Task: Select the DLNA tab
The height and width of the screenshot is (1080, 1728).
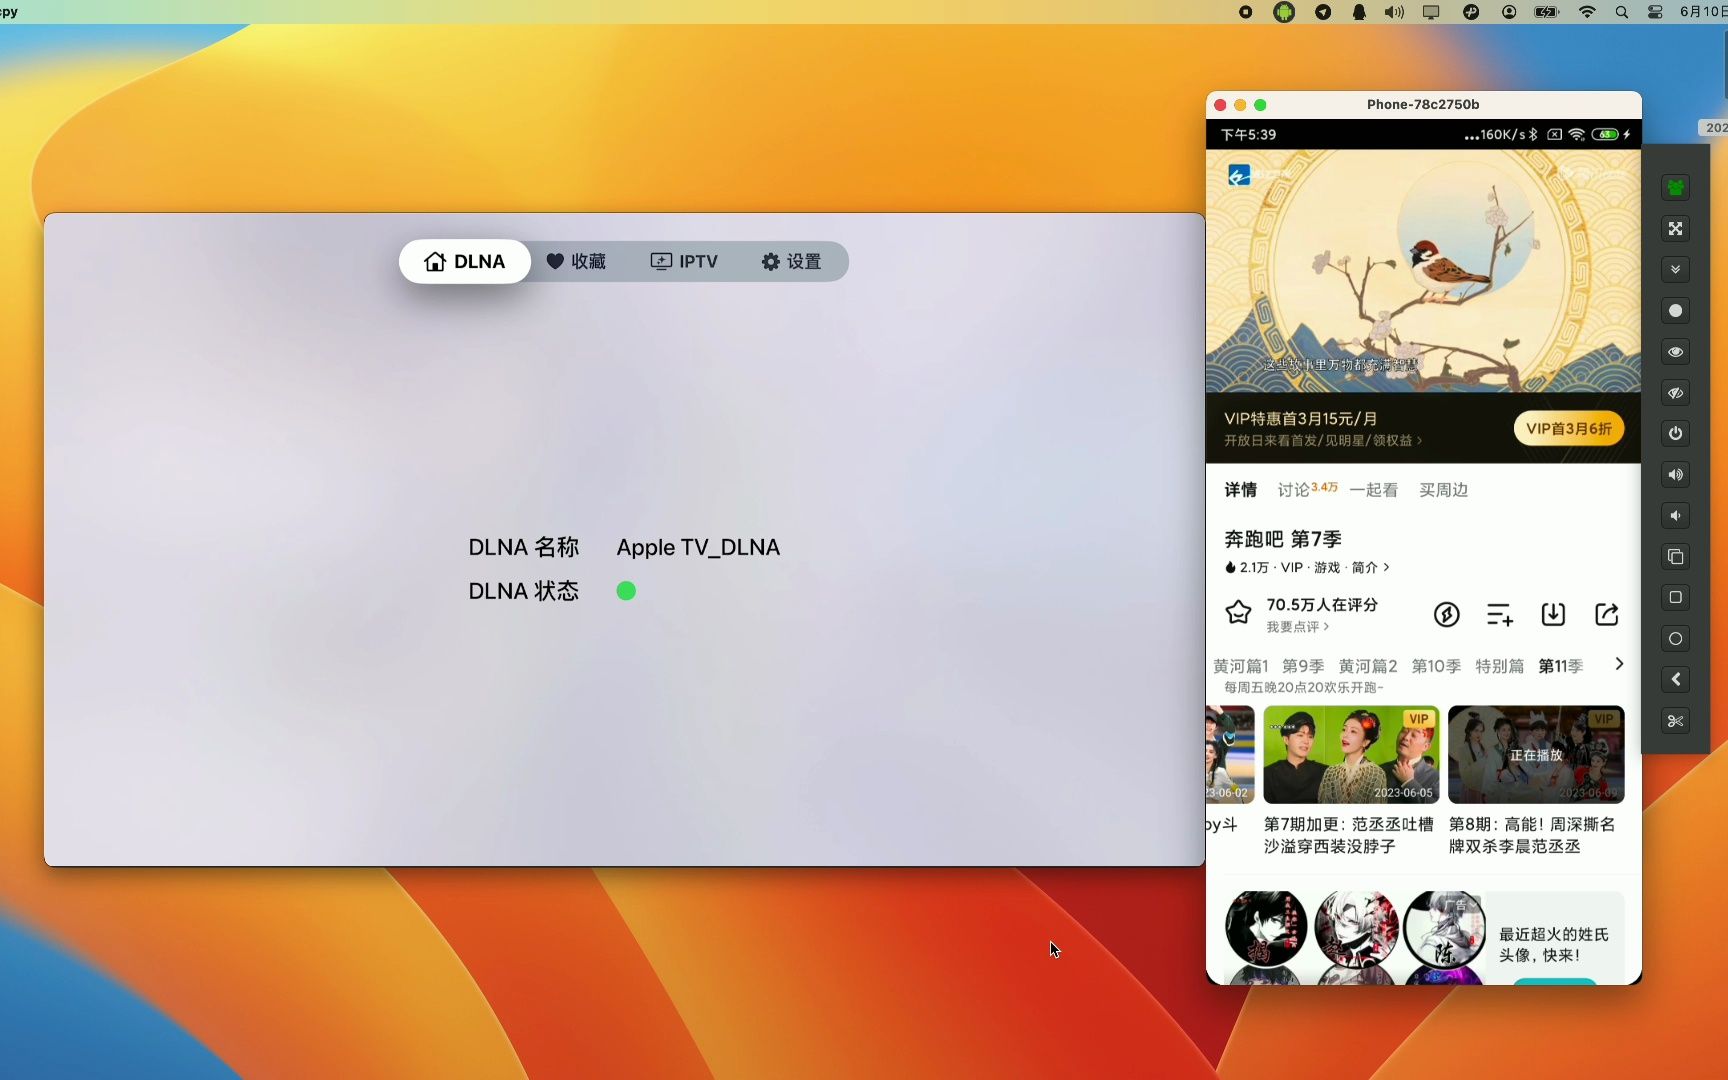Action: [465, 262]
